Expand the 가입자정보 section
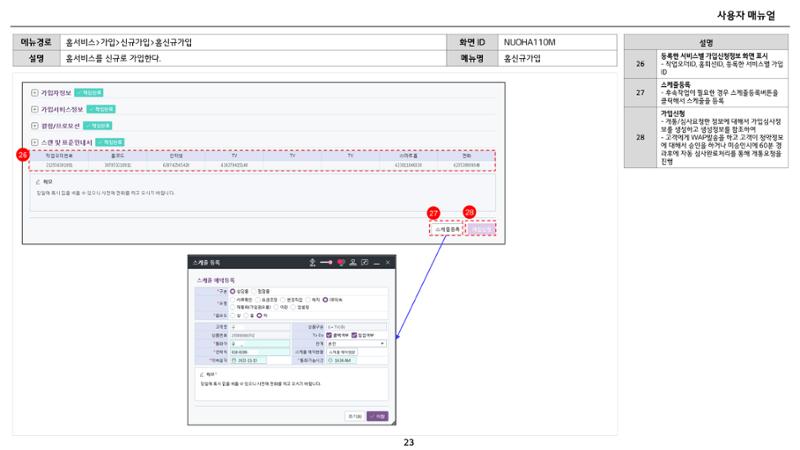Screen dimensions: 800x450 point(35,93)
